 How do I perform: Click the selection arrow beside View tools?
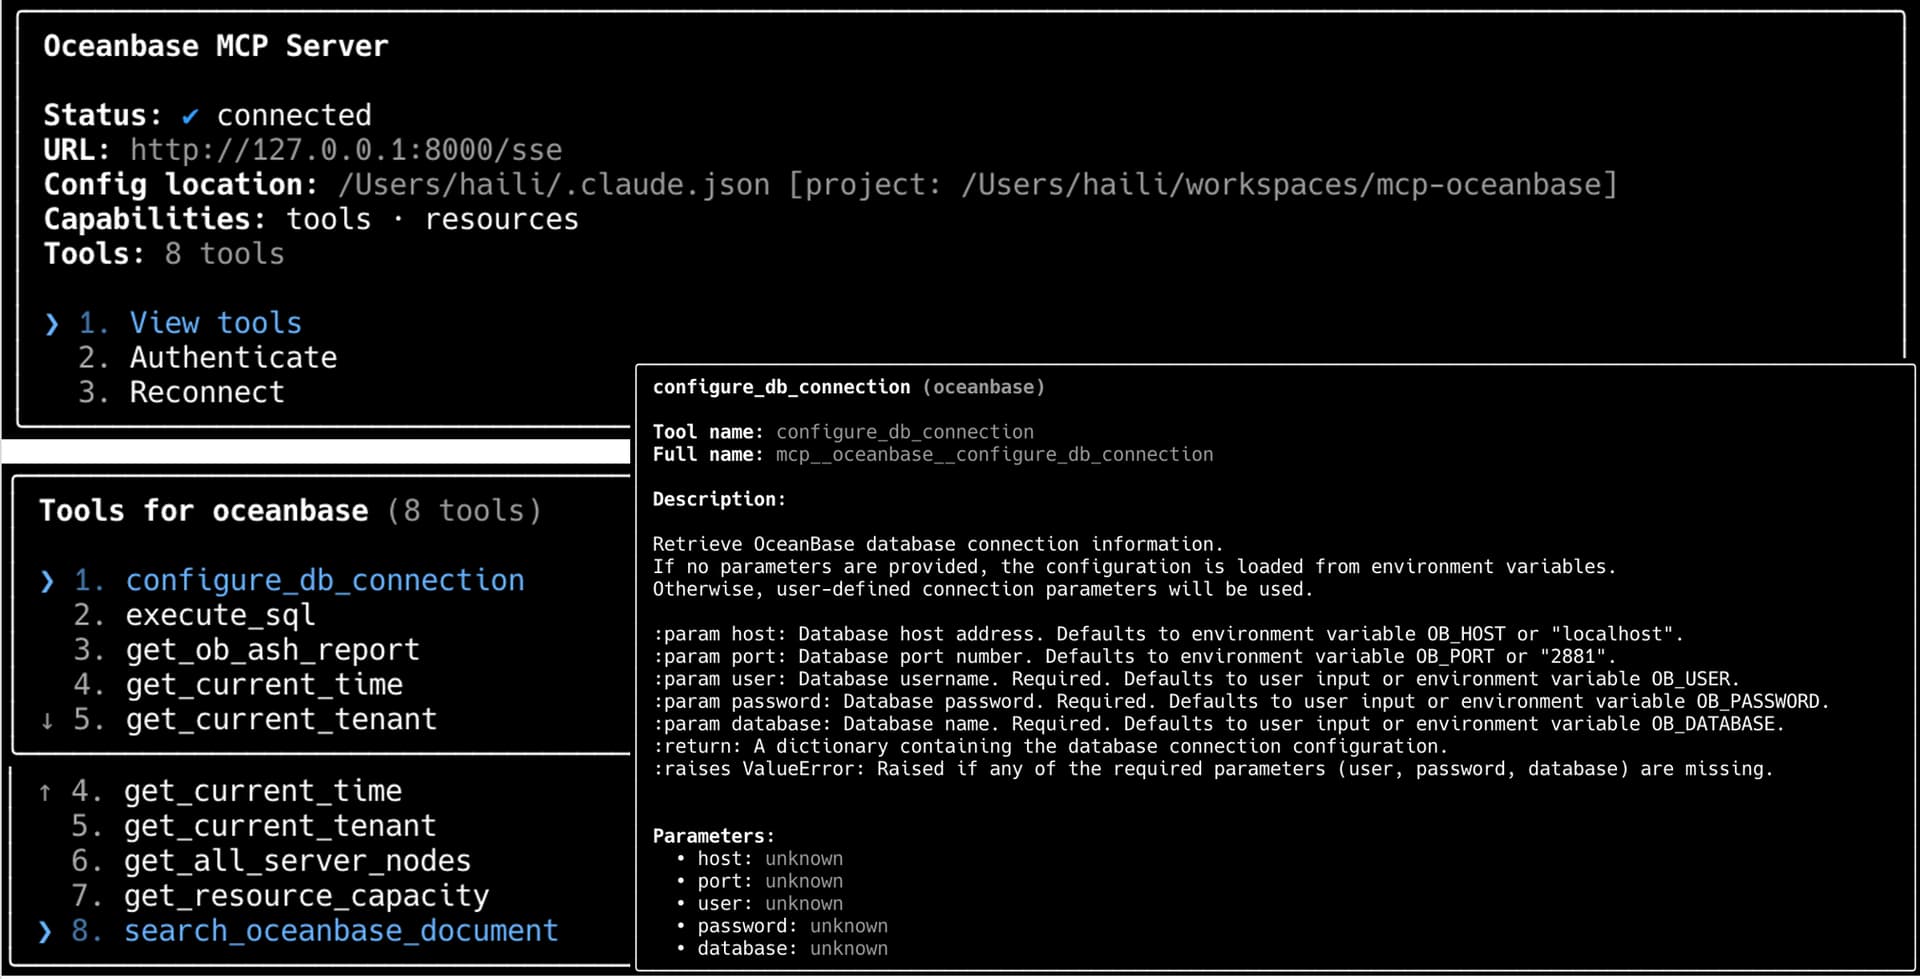point(52,324)
